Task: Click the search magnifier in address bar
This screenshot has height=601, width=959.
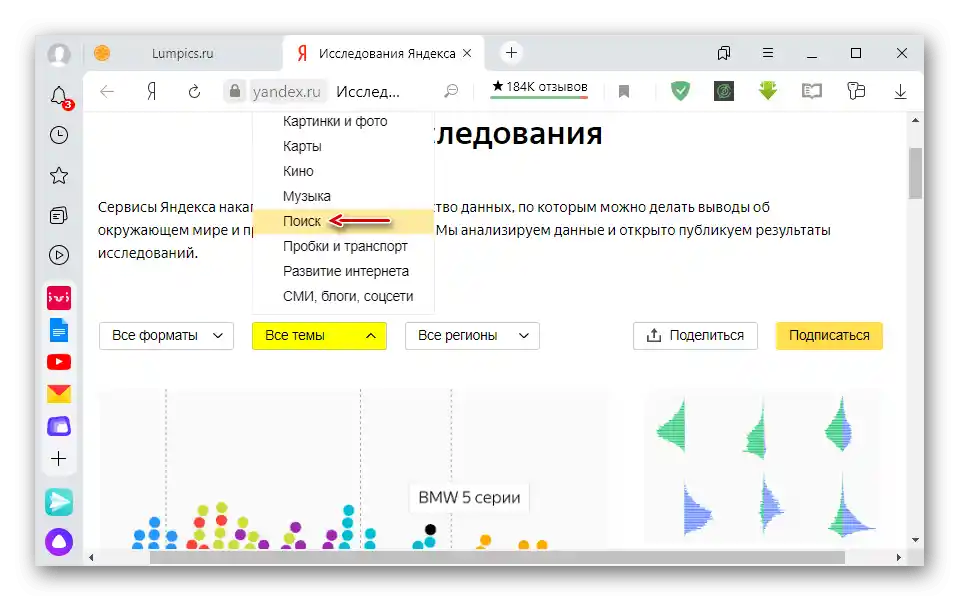Action: (451, 92)
